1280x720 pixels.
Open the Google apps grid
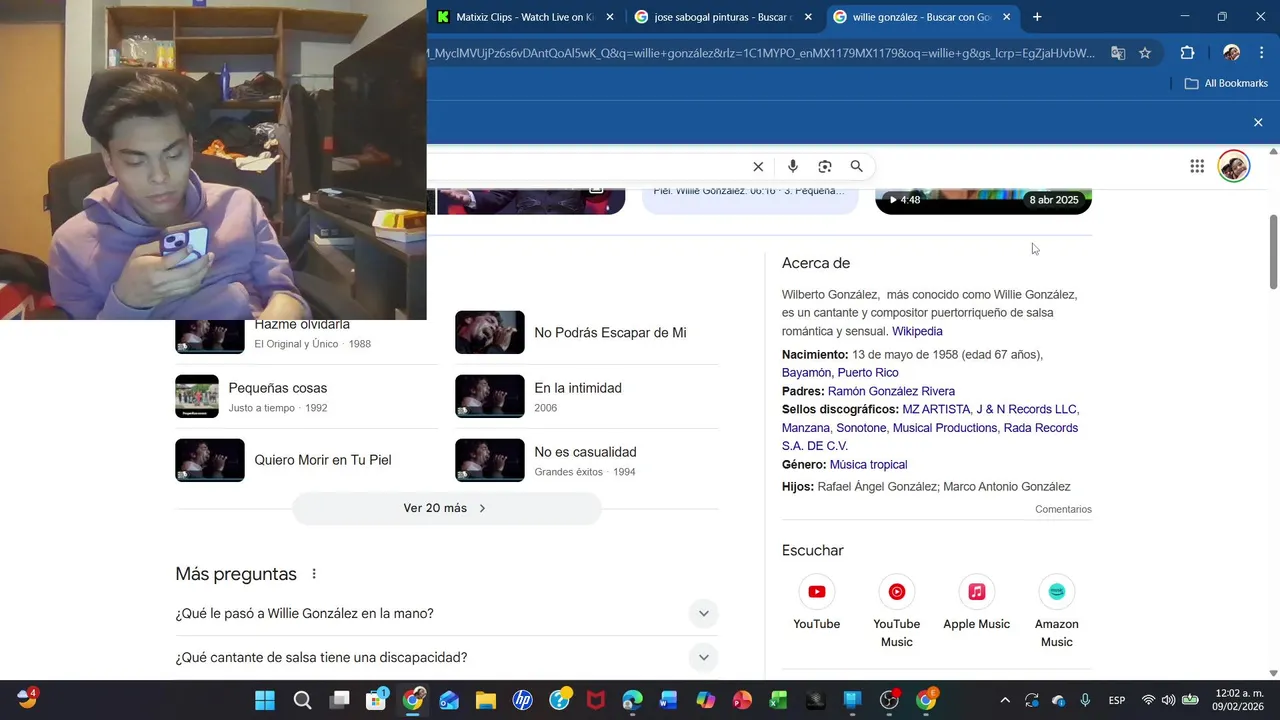click(x=1197, y=167)
